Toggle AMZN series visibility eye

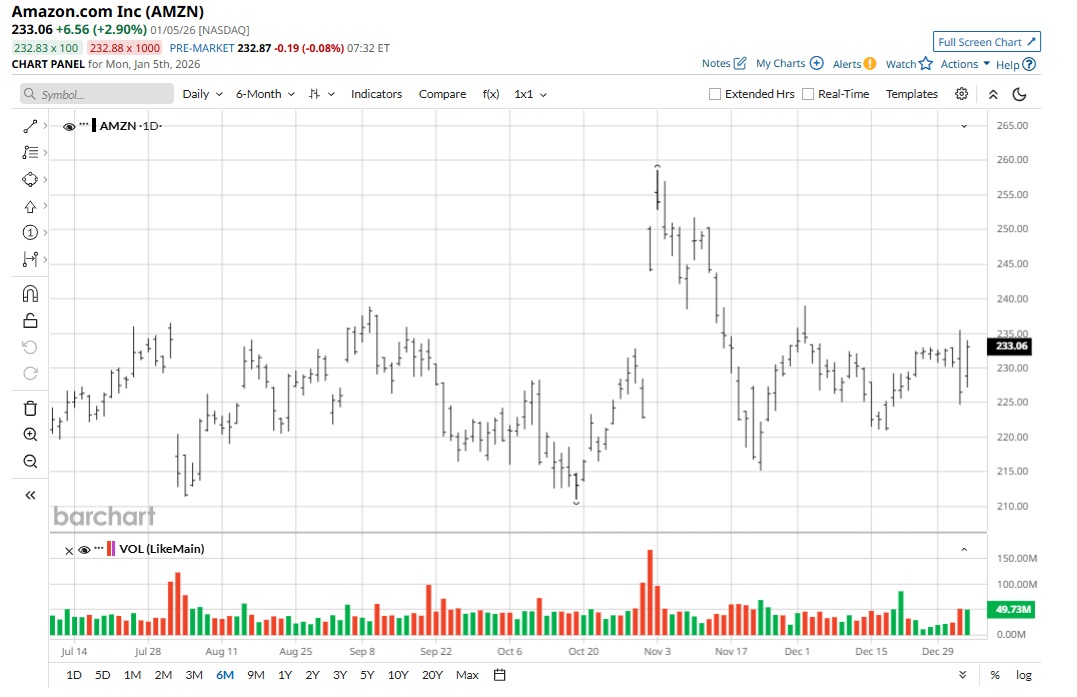[x=69, y=126]
